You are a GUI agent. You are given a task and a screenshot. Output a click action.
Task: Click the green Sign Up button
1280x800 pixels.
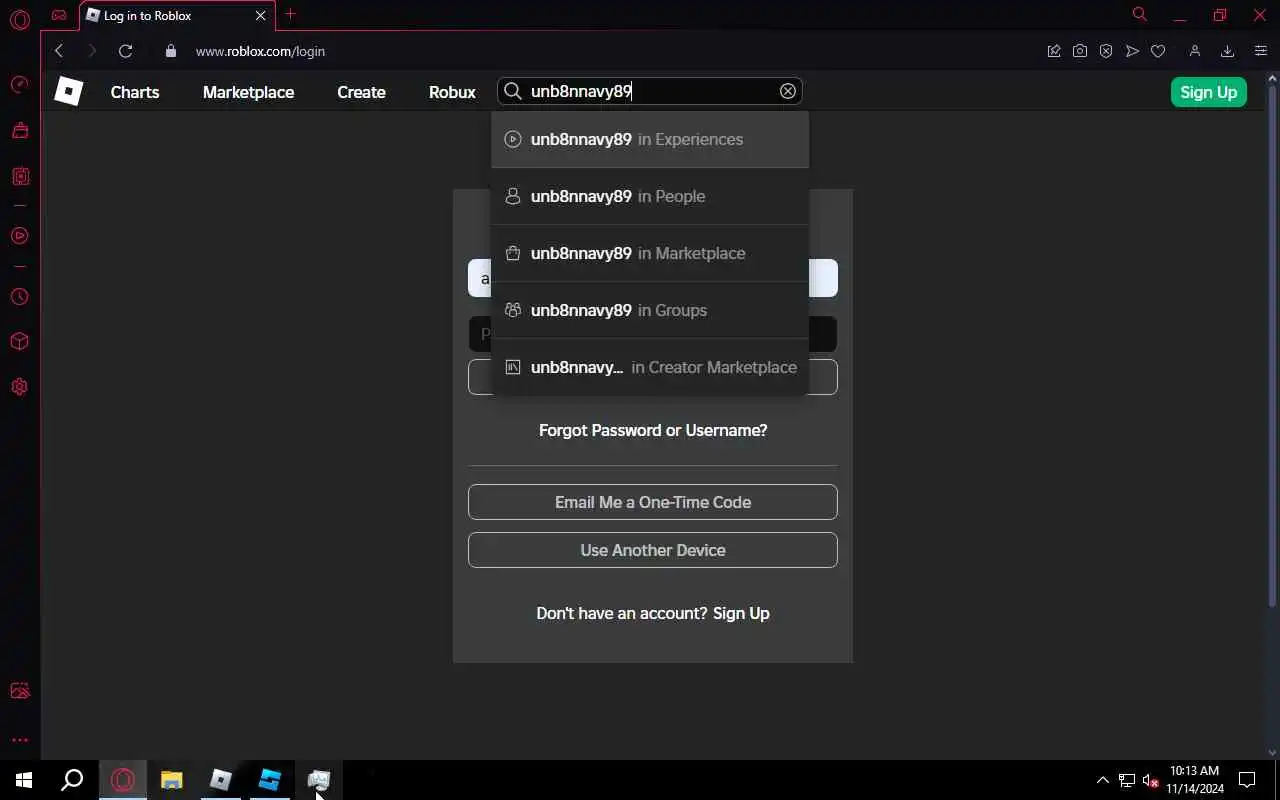click(x=1208, y=92)
